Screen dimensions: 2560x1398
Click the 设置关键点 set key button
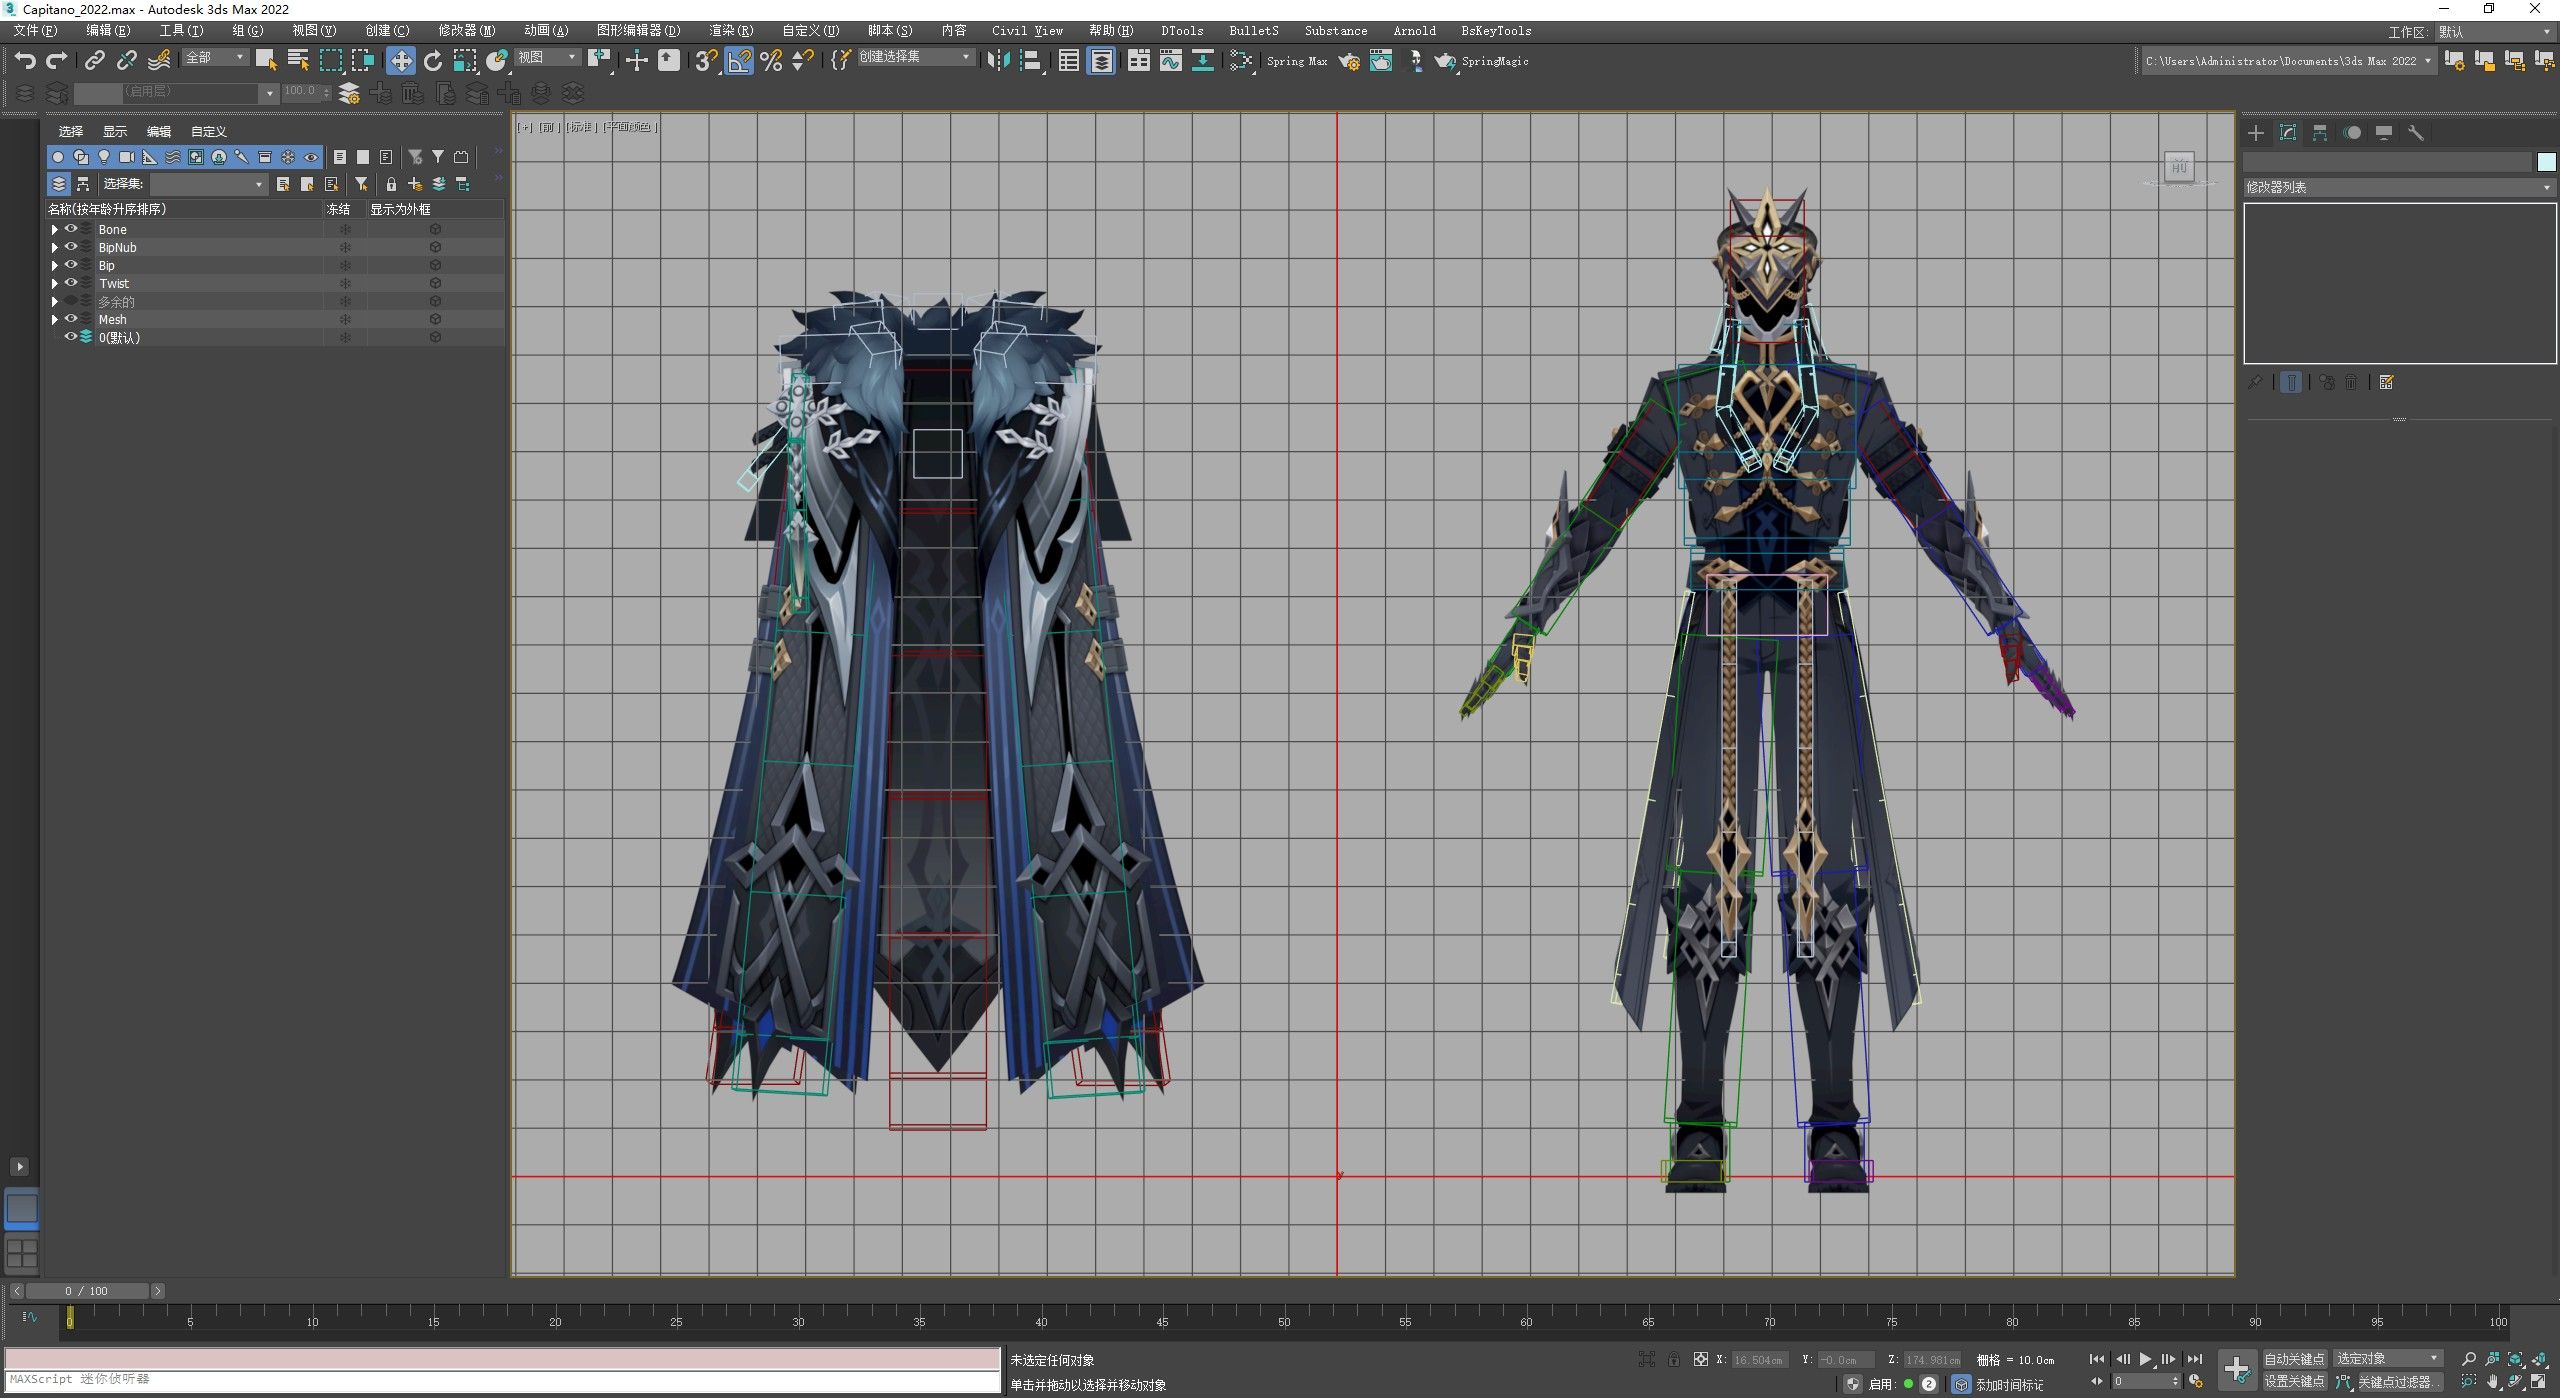click(x=2294, y=1382)
